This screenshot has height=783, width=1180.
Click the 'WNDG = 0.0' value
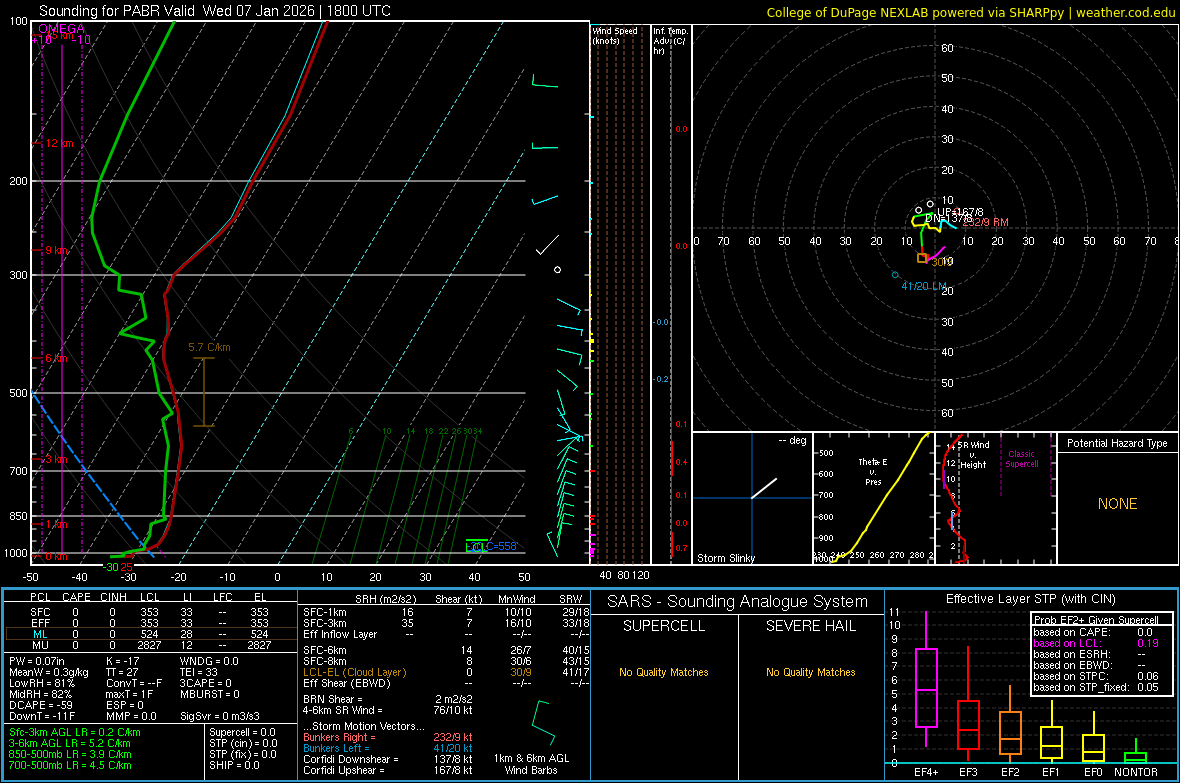pyautogui.click(x=209, y=661)
